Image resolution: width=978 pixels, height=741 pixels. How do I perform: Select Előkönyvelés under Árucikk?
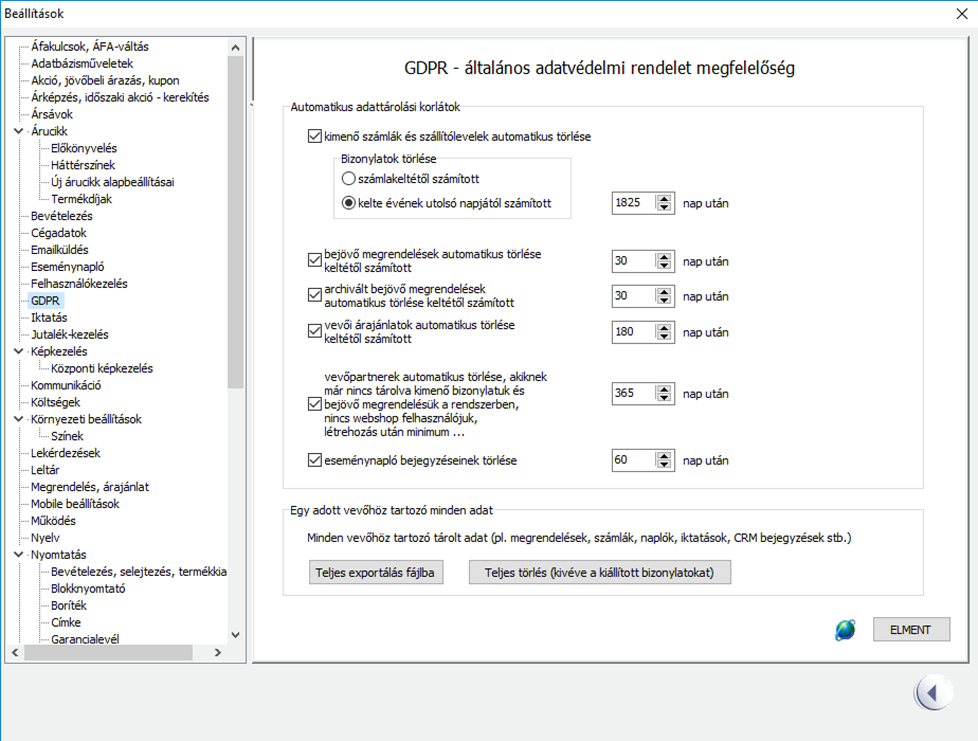[84, 148]
